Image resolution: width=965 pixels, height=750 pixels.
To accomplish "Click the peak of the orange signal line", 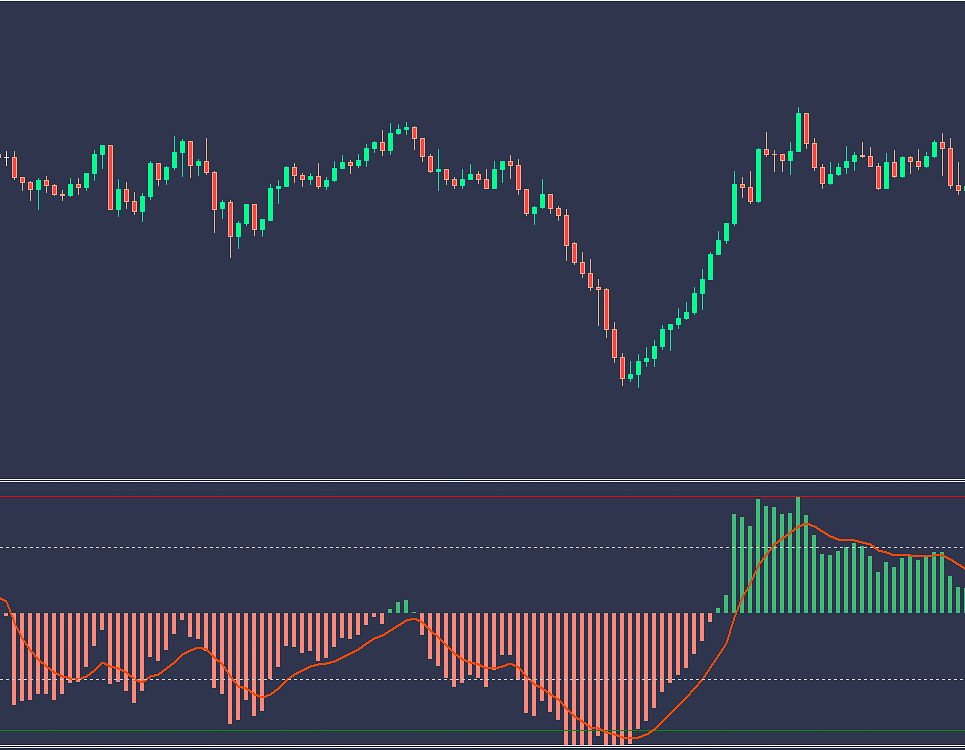I will [x=805, y=523].
